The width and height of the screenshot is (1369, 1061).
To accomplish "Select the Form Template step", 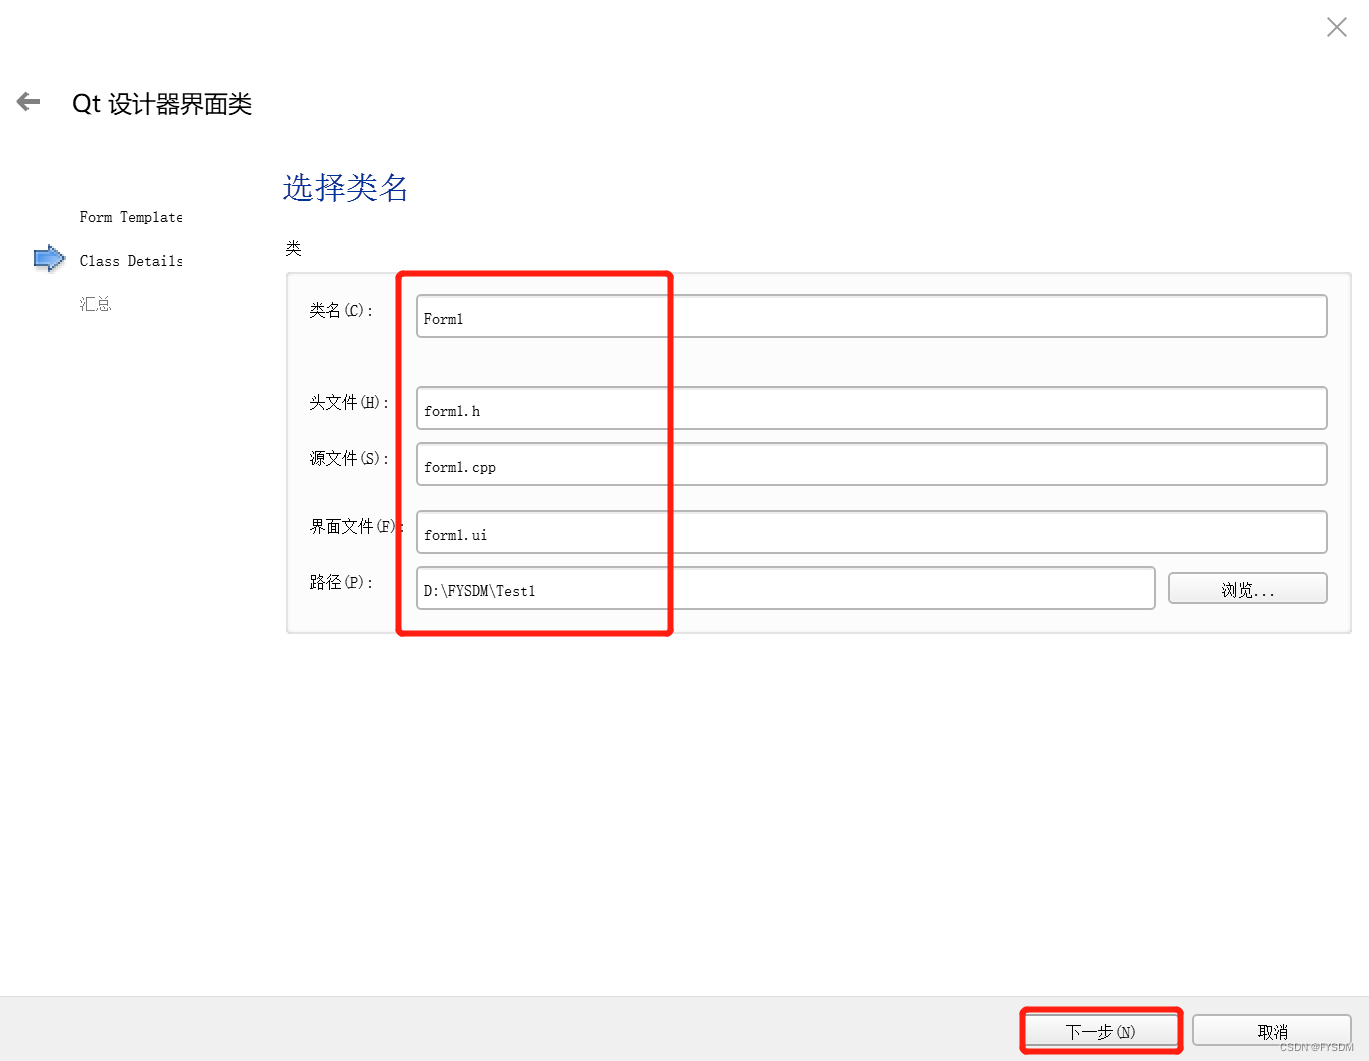I will (131, 217).
